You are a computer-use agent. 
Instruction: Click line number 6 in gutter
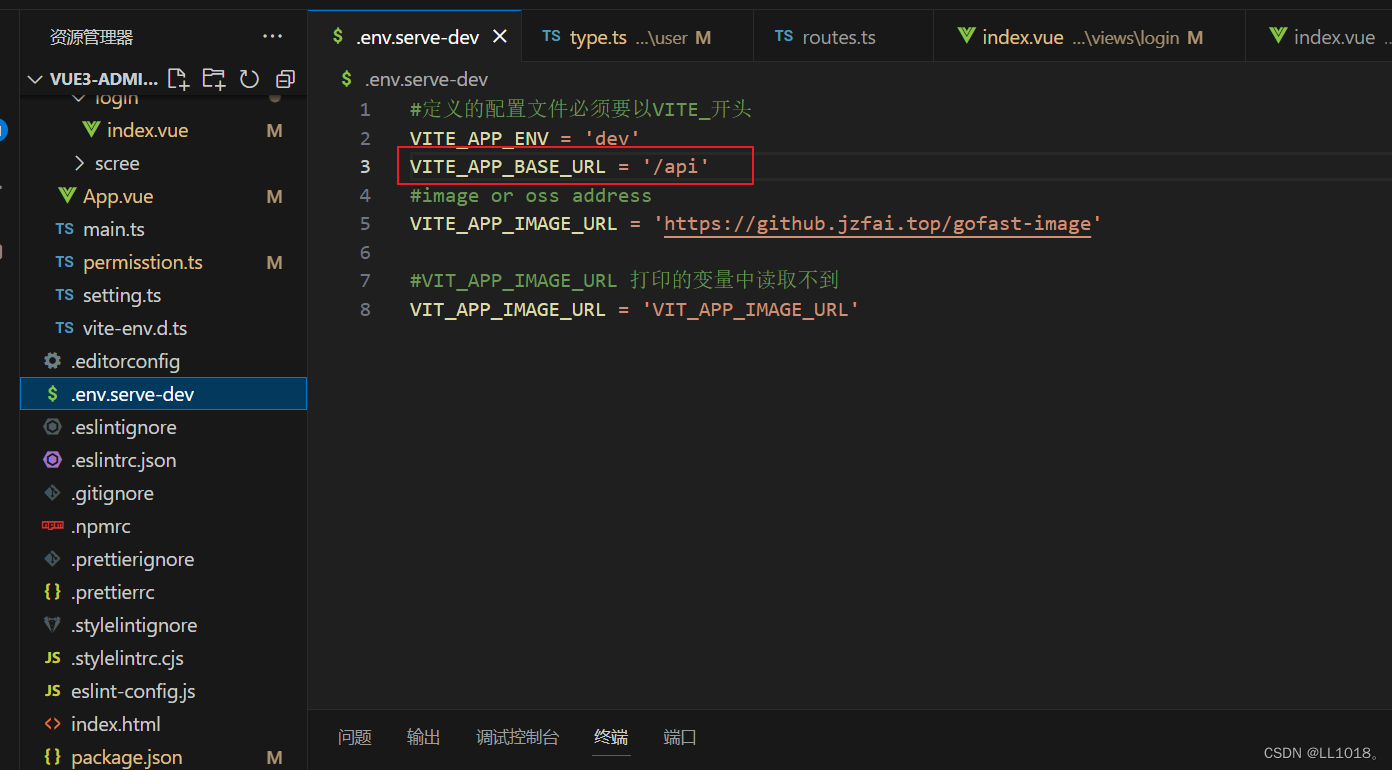365,252
